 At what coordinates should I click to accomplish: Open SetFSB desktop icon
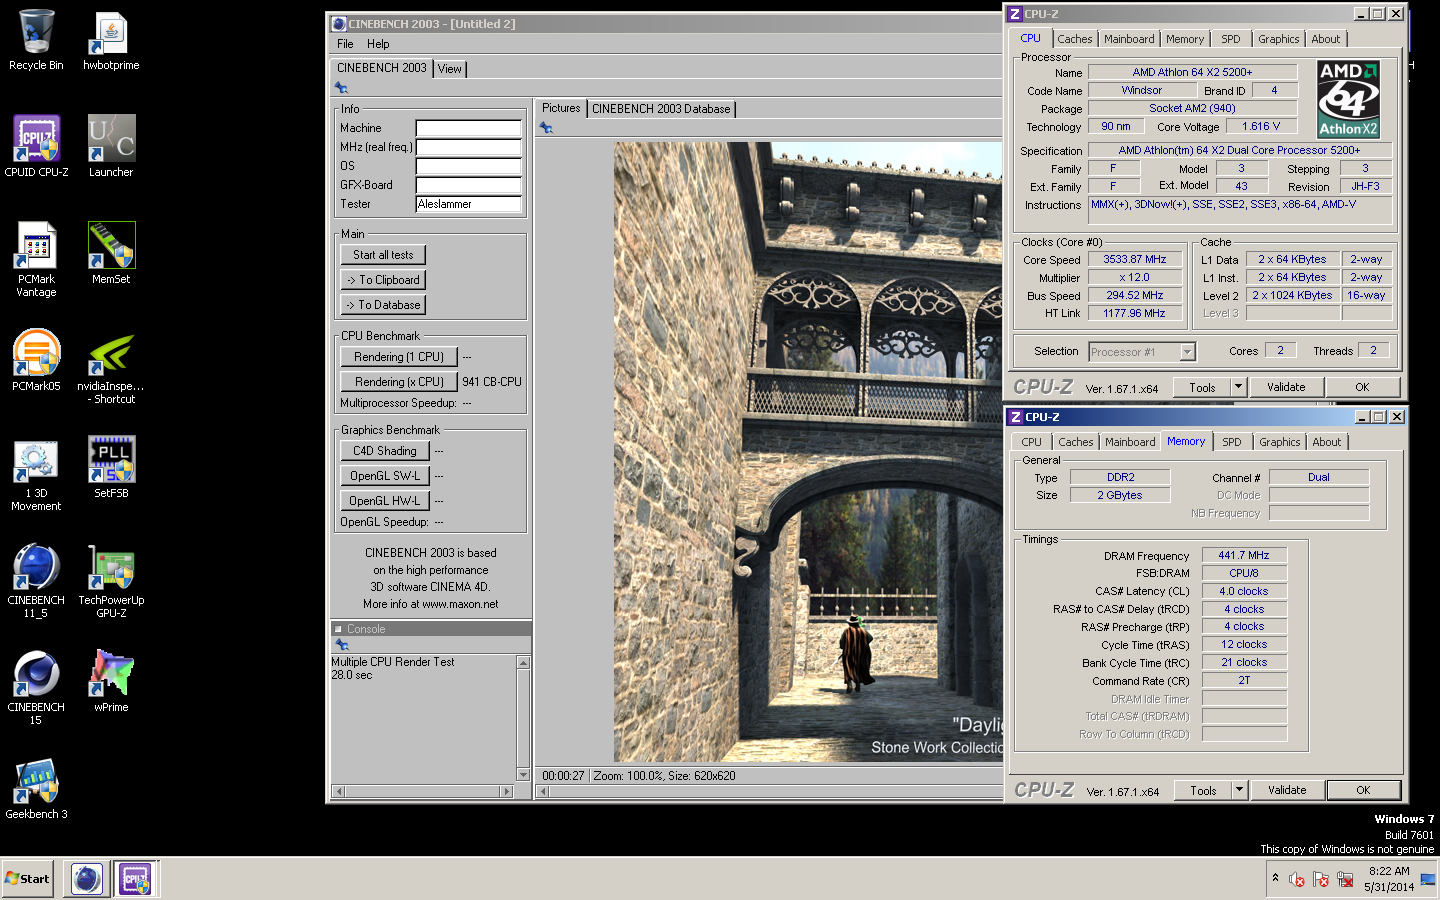[x=111, y=468]
